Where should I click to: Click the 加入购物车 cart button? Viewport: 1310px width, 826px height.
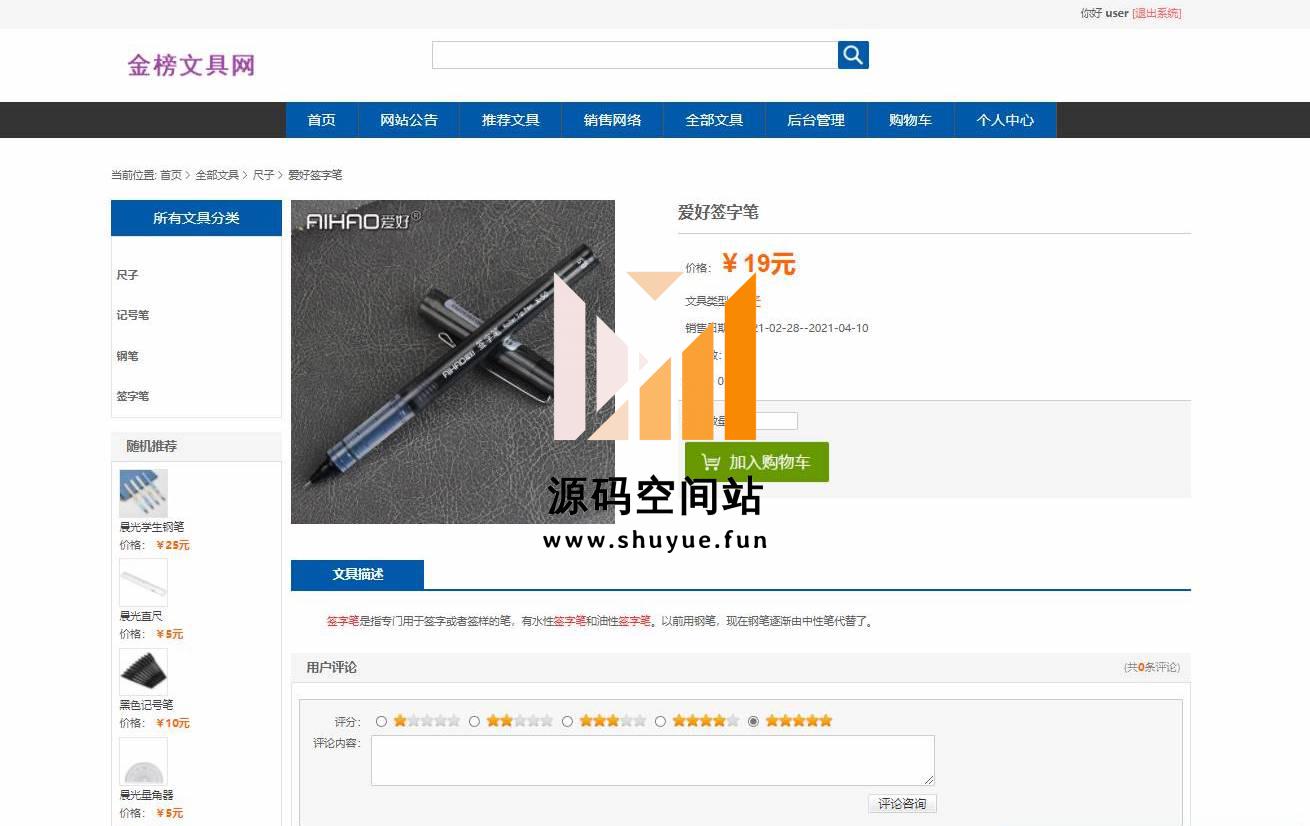(x=756, y=462)
